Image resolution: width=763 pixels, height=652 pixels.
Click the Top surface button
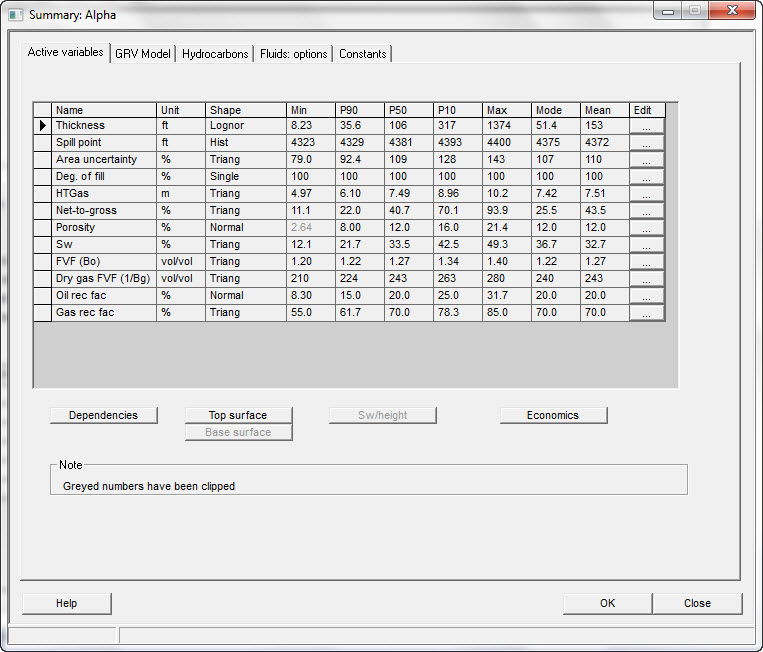[x=238, y=415]
